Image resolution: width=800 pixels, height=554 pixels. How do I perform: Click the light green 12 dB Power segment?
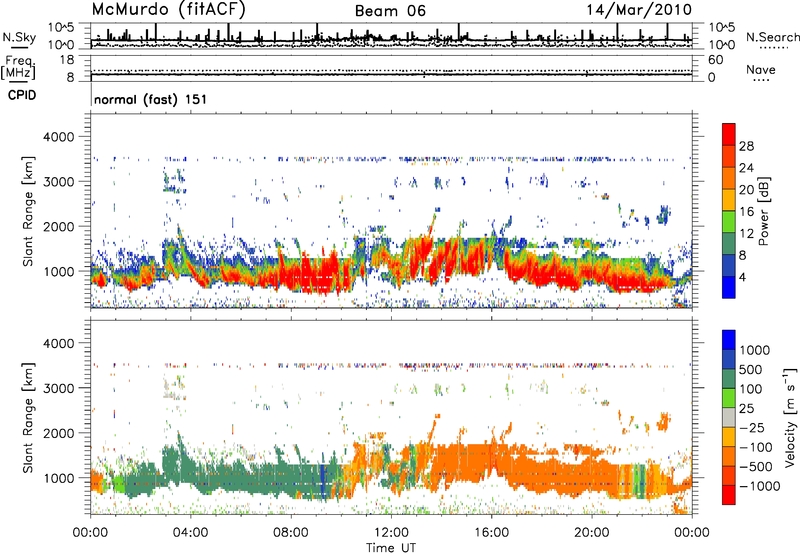[x=729, y=221]
